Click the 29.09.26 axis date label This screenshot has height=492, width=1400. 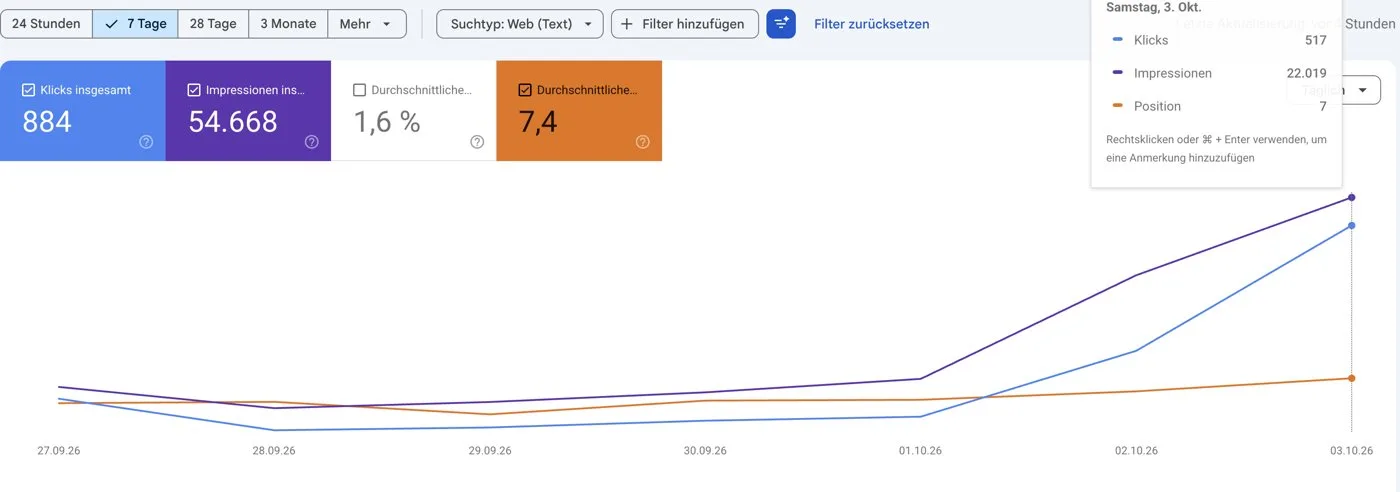tap(490, 451)
